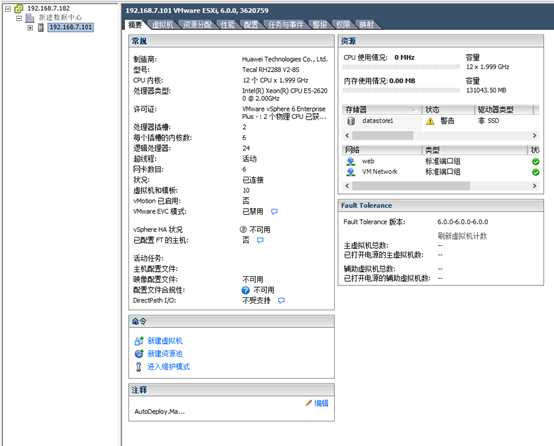Screen dimensions: 554x446
Task: Click the 131043.50 MB memory capacity value
Action: click(x=486, y=90)
